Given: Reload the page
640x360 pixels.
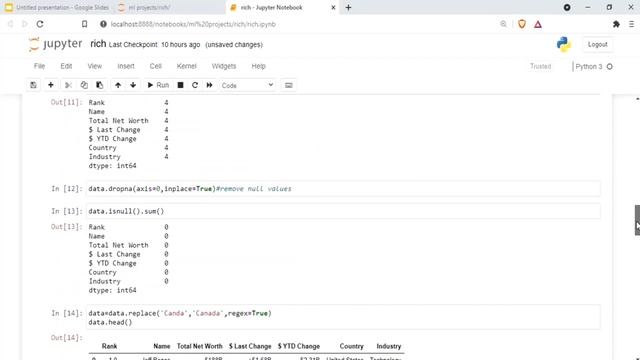Looking at the screenshot, I should tap(40, 24).
